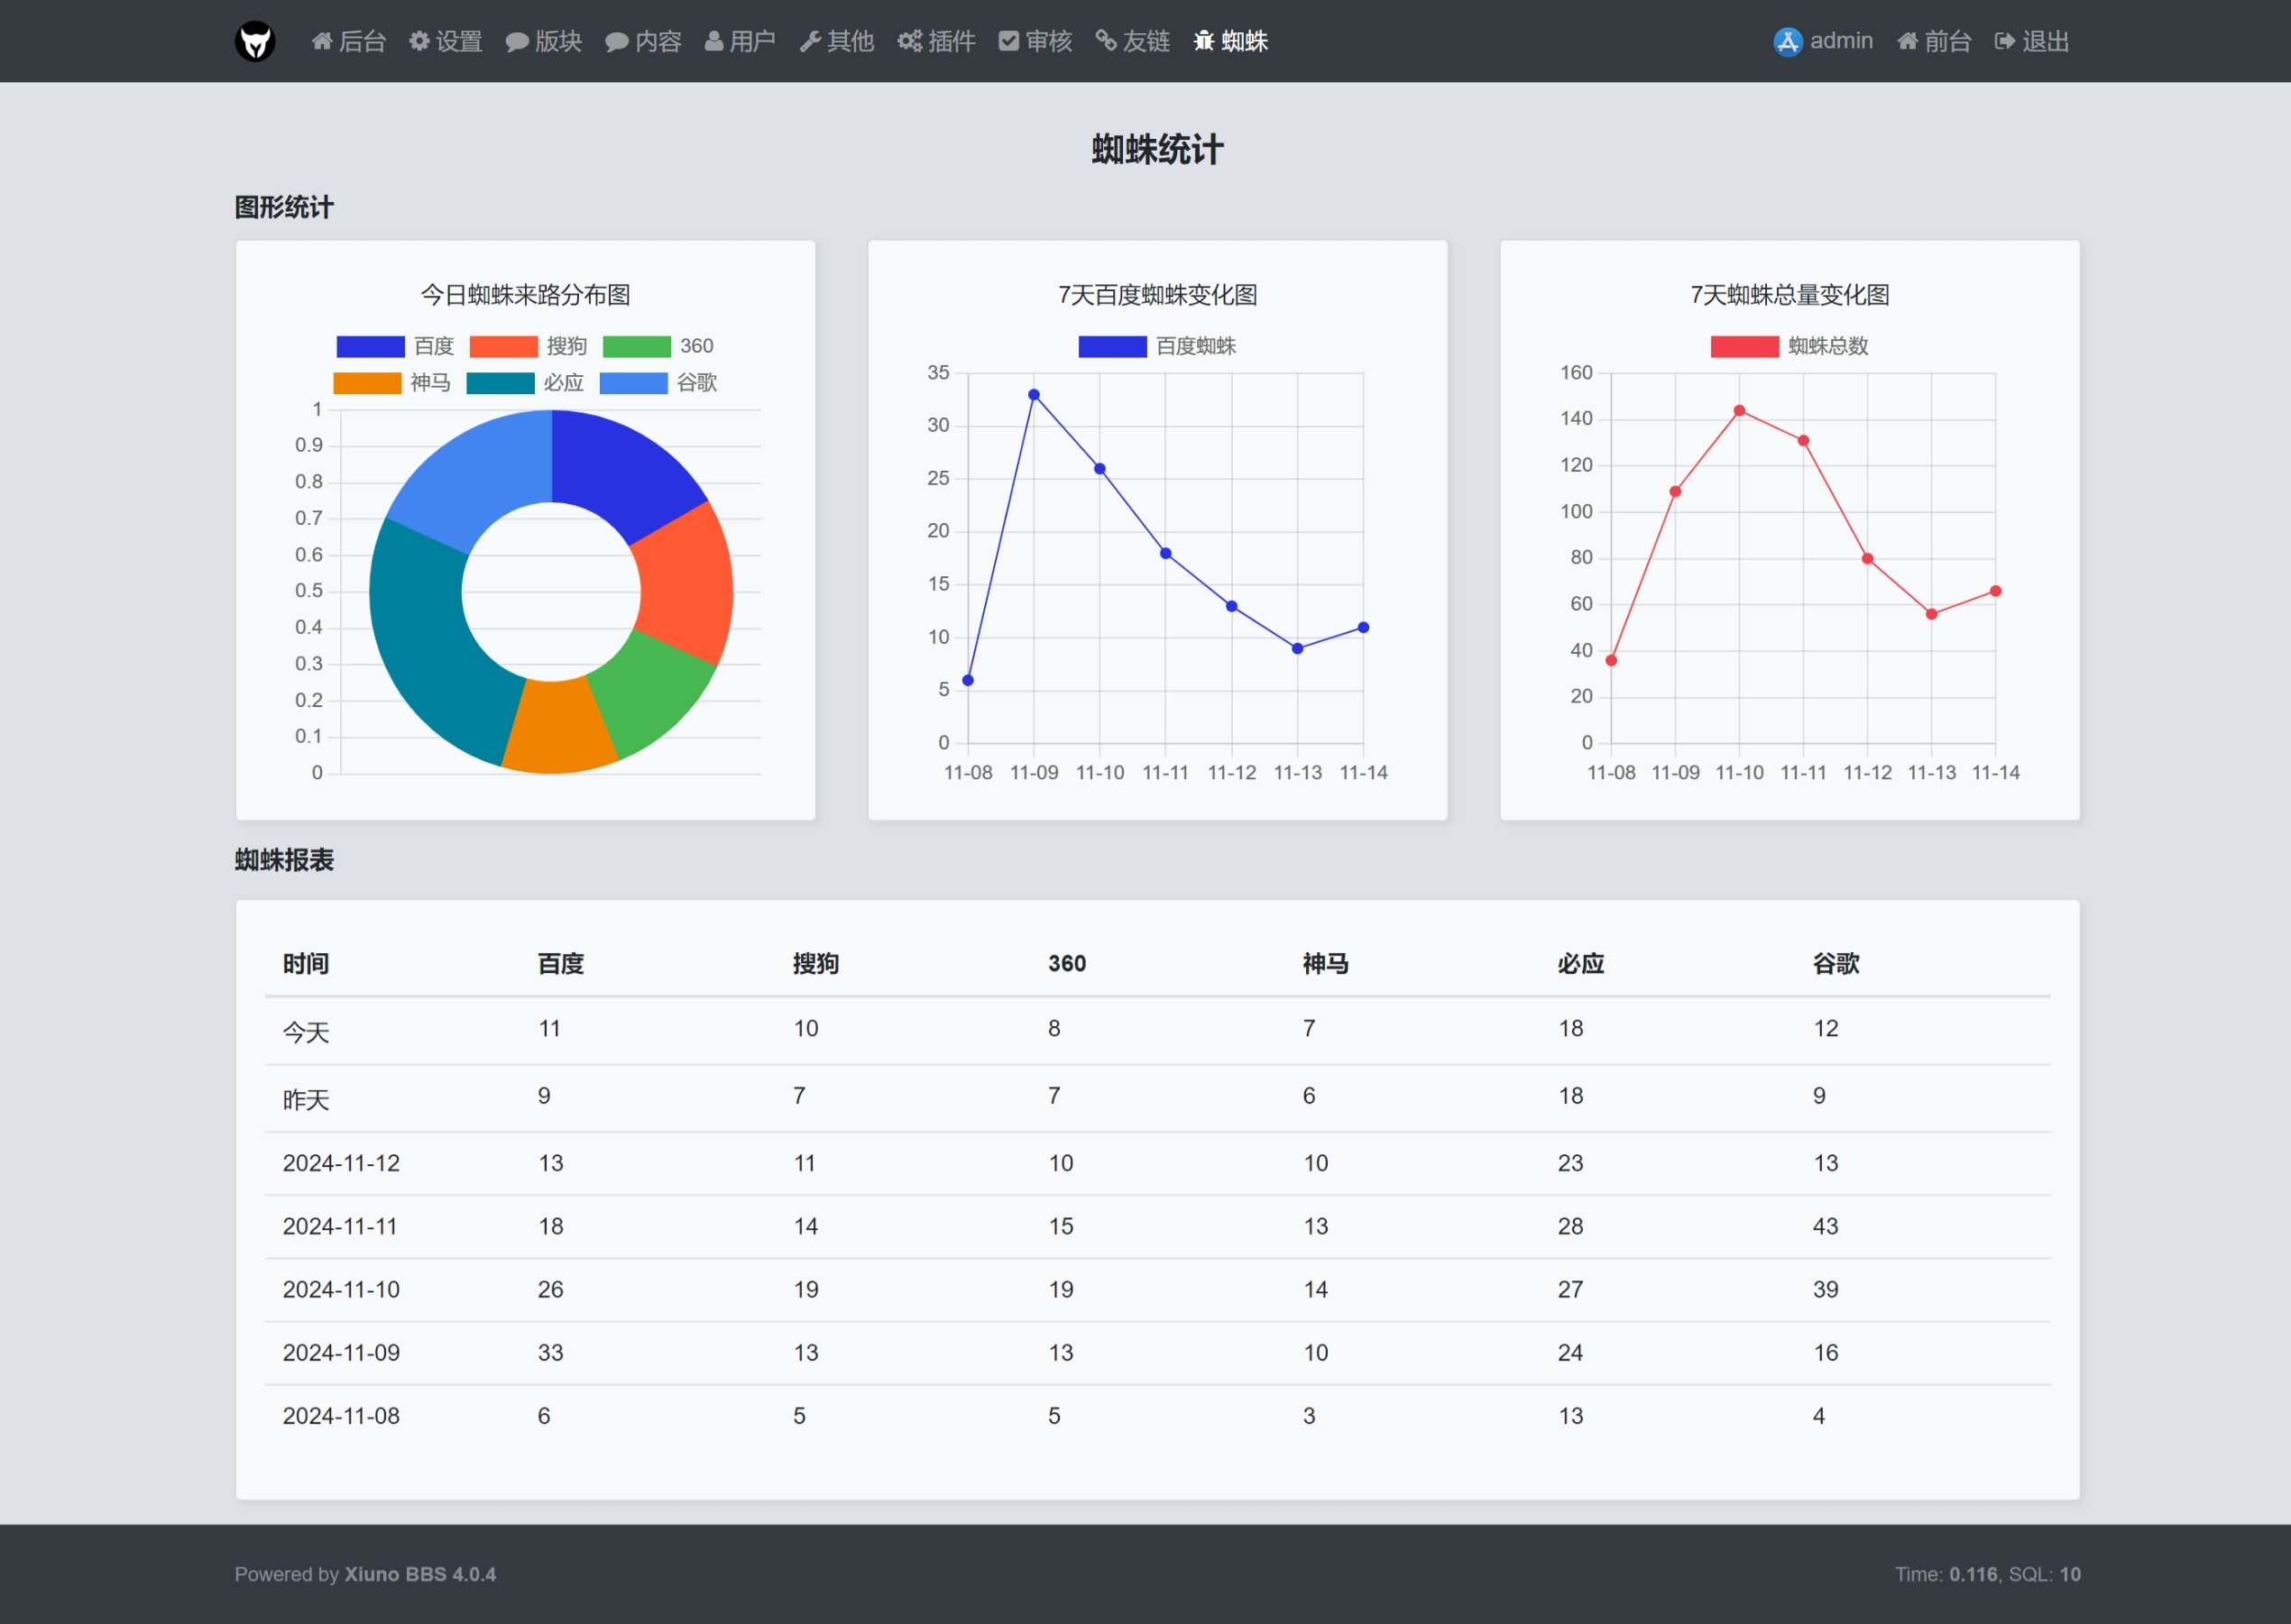Click the 神马 column header in table
Viewport: 2291px width, 1624px height.
(x=1326, y=964)
